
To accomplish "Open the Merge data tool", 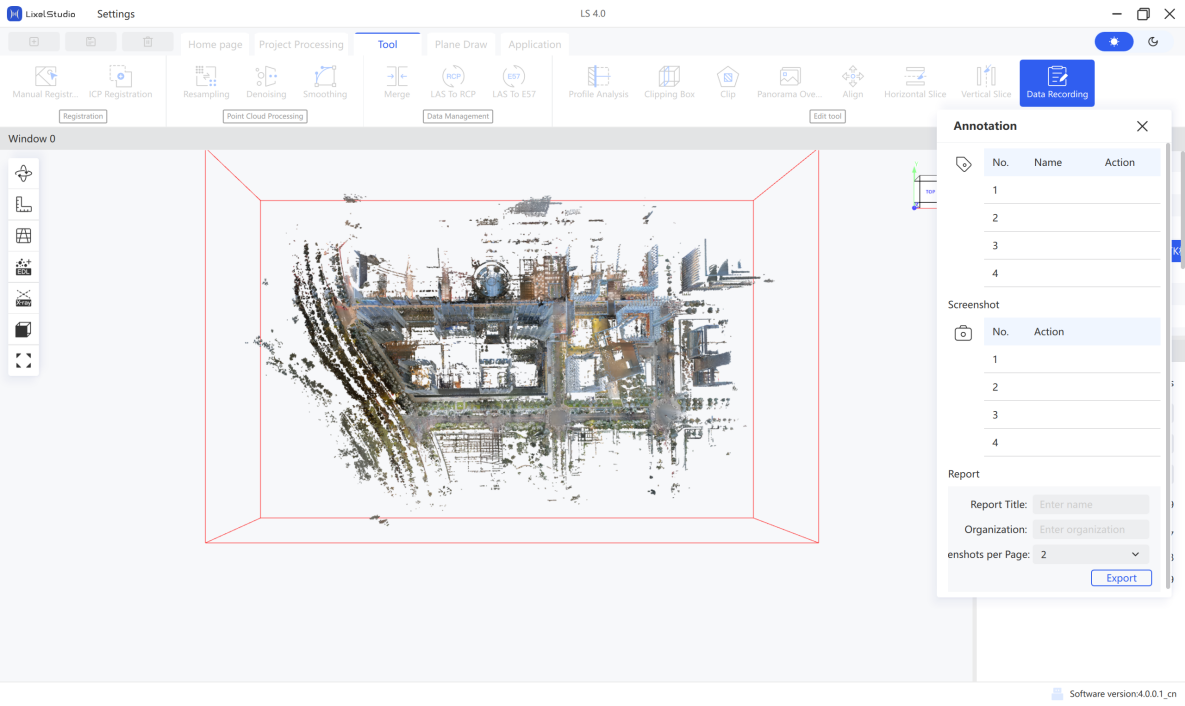I will [x=397, y=82].
